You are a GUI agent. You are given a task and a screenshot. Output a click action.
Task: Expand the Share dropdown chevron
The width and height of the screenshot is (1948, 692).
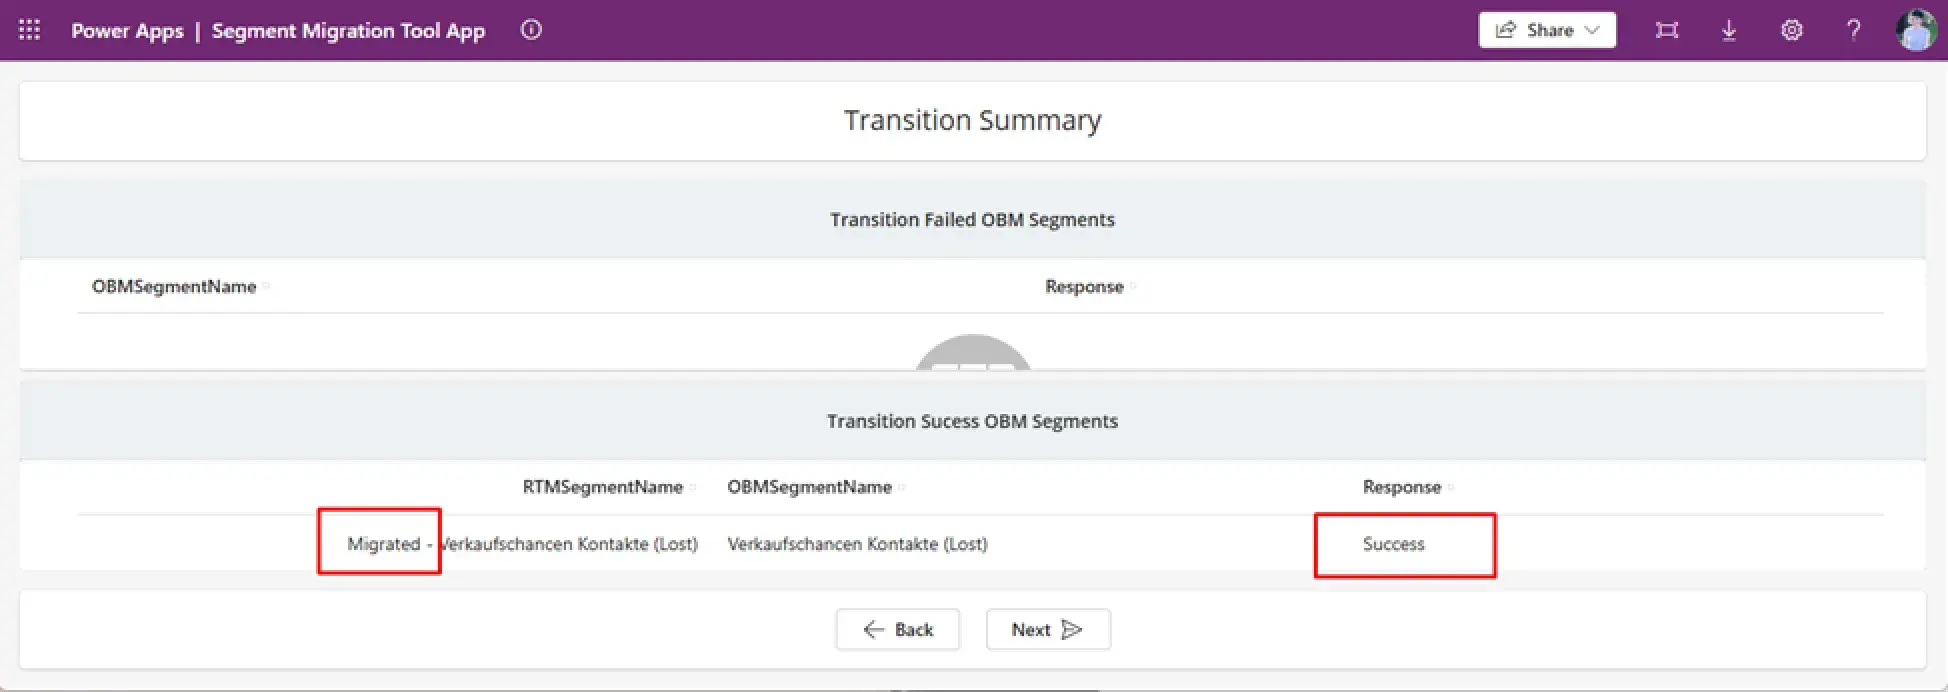pos(1593,30)
